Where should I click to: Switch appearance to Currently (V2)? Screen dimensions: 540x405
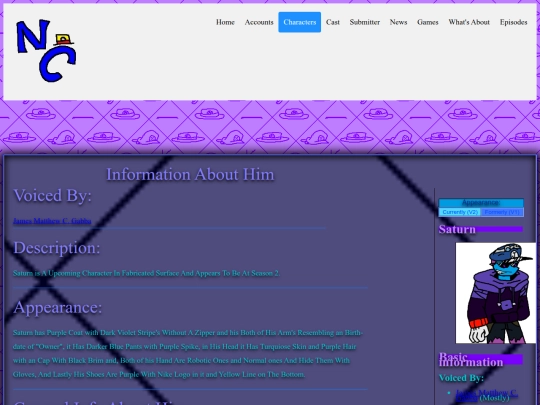click(x=460, y=212)
